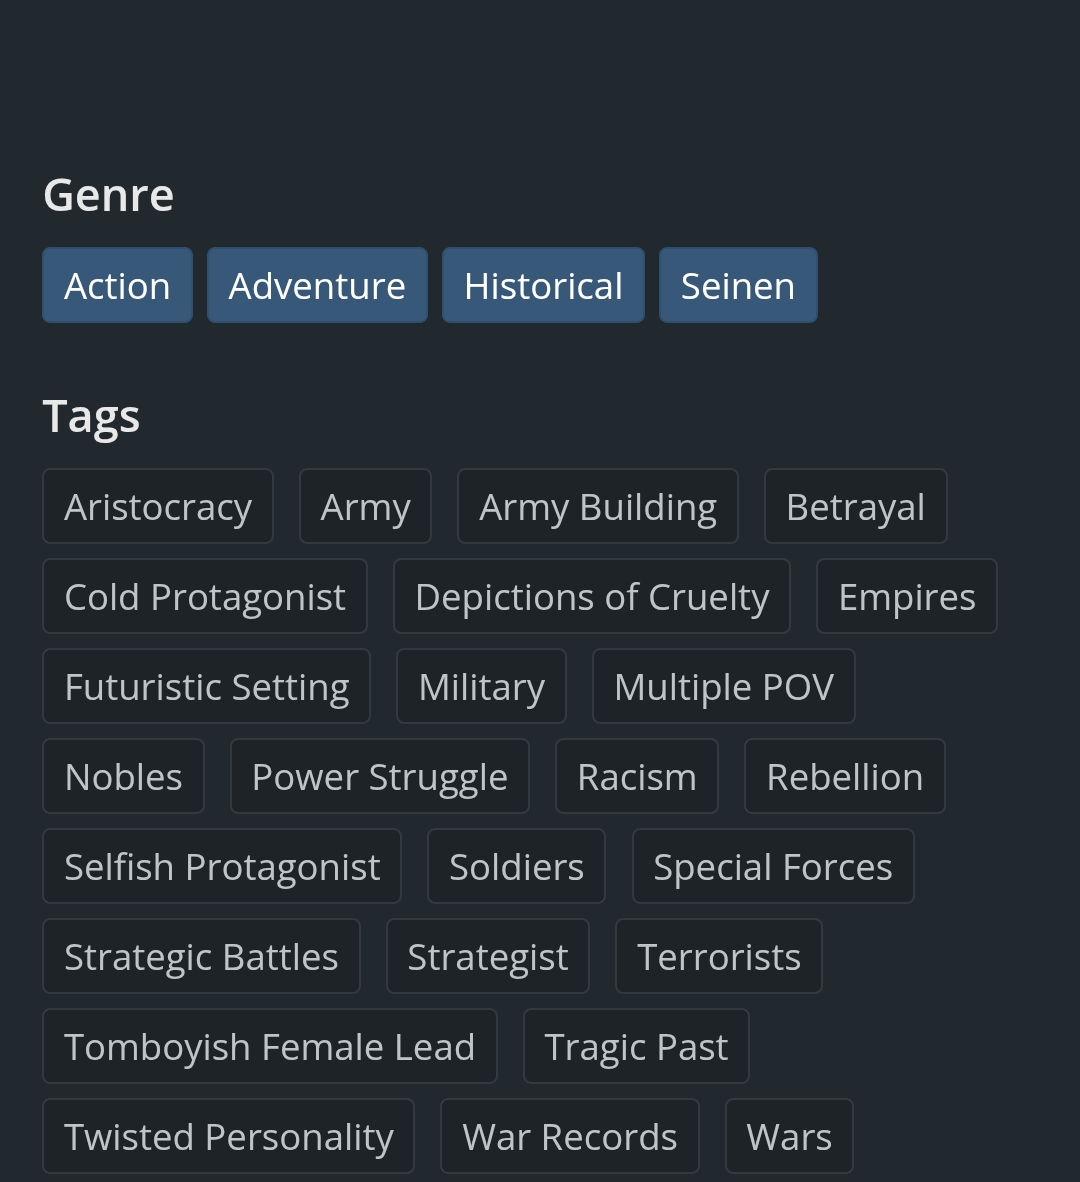This screenshot has height=1182, width=1080.
Task: Select the Betrayal tag
Action: tap(855, 507)
